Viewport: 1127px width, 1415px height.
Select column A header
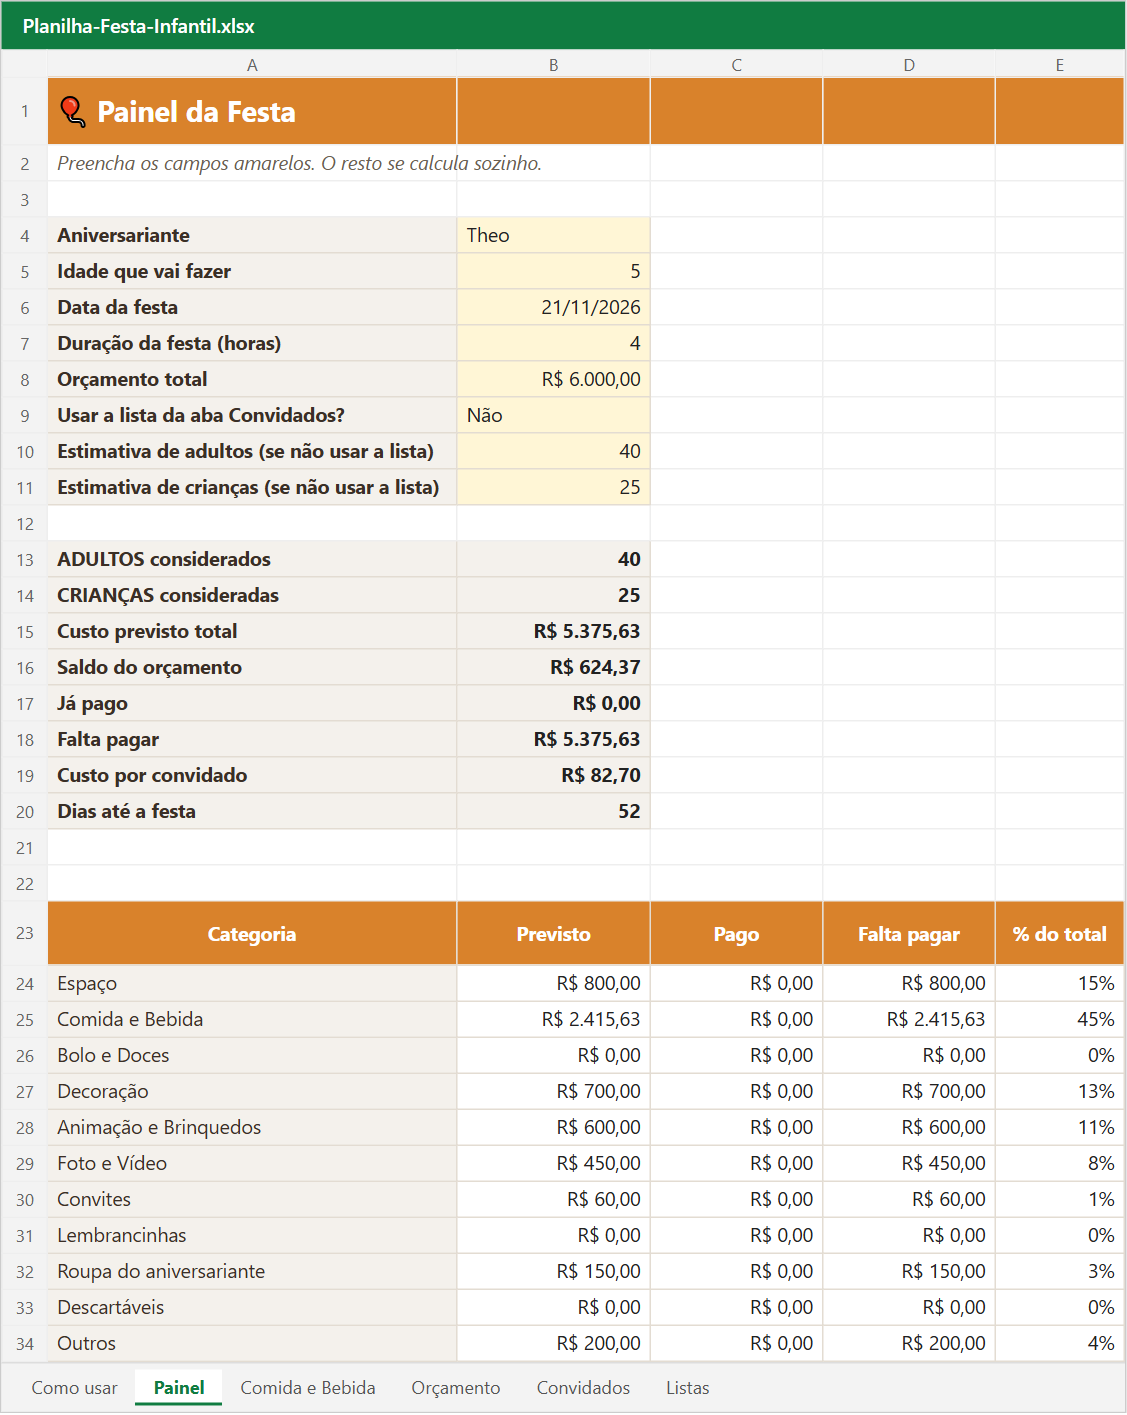[252, 65]
